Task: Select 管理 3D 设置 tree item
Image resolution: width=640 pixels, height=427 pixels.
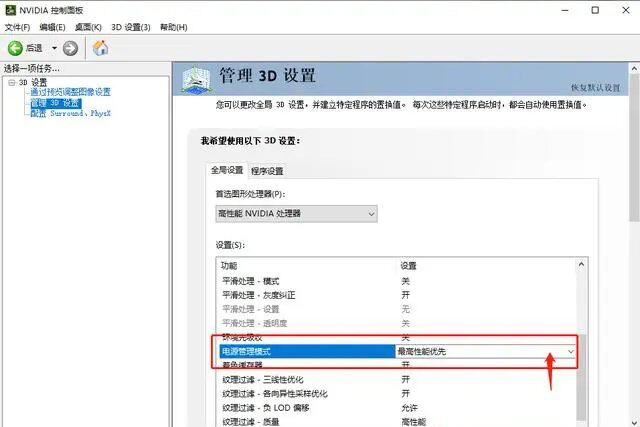Action: click(x=56, y=103)
